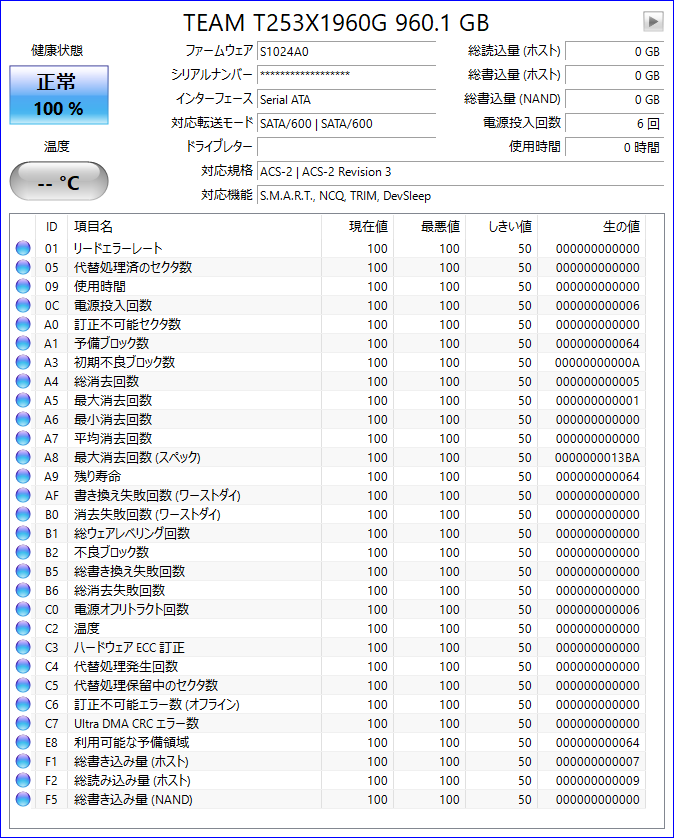Click the status circle for A5 最大消去回数

click(x=23, y=400)
